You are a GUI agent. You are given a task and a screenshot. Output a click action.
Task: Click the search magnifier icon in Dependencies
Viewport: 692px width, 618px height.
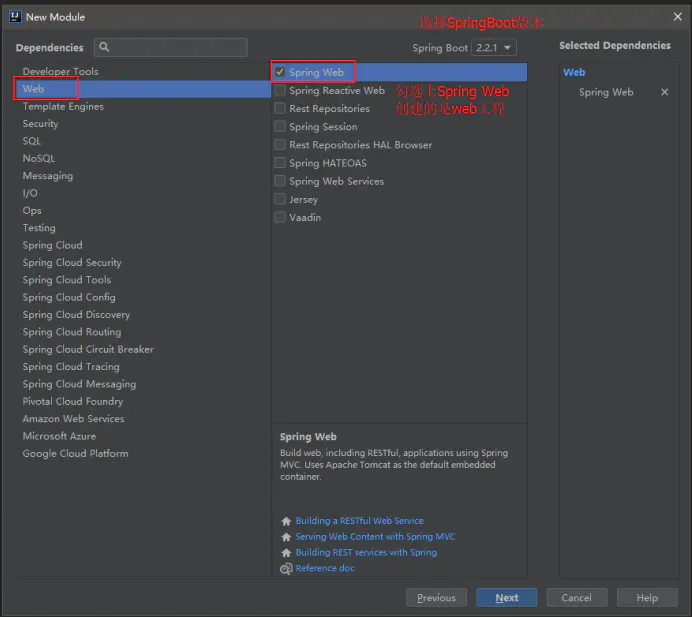tap(104, 47)
